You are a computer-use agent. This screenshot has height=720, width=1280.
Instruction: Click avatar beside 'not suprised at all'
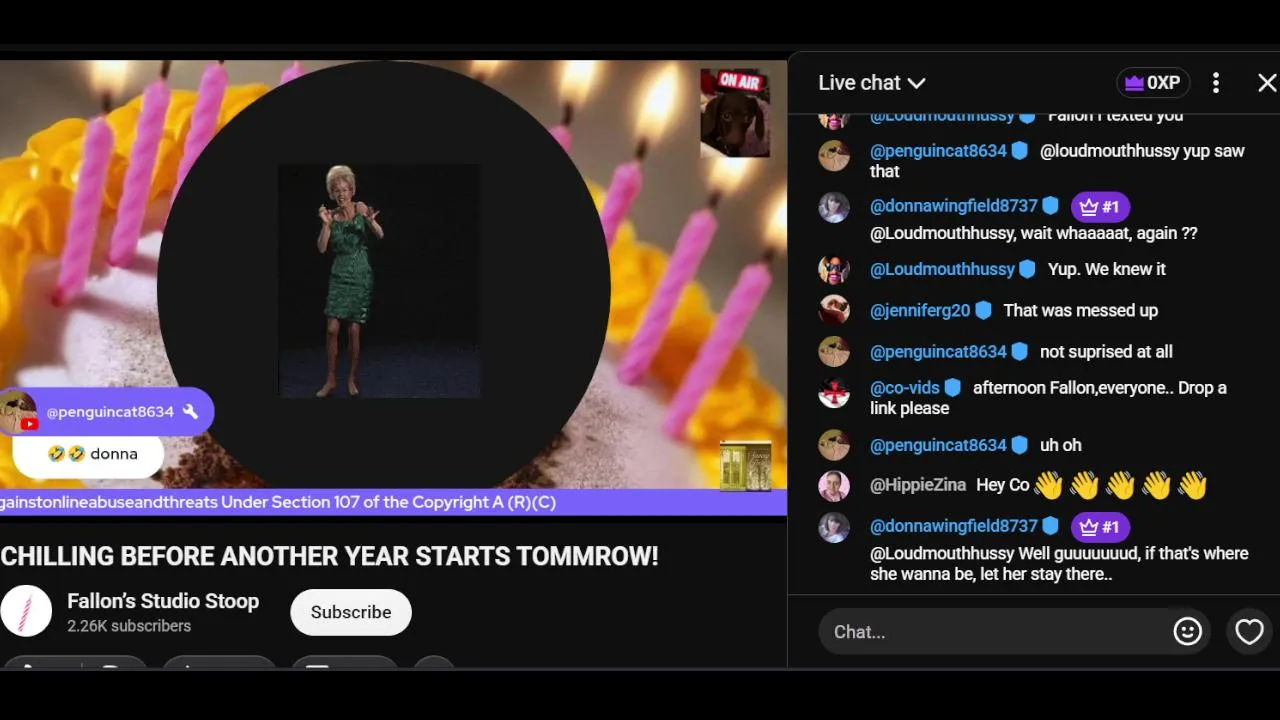834,352
